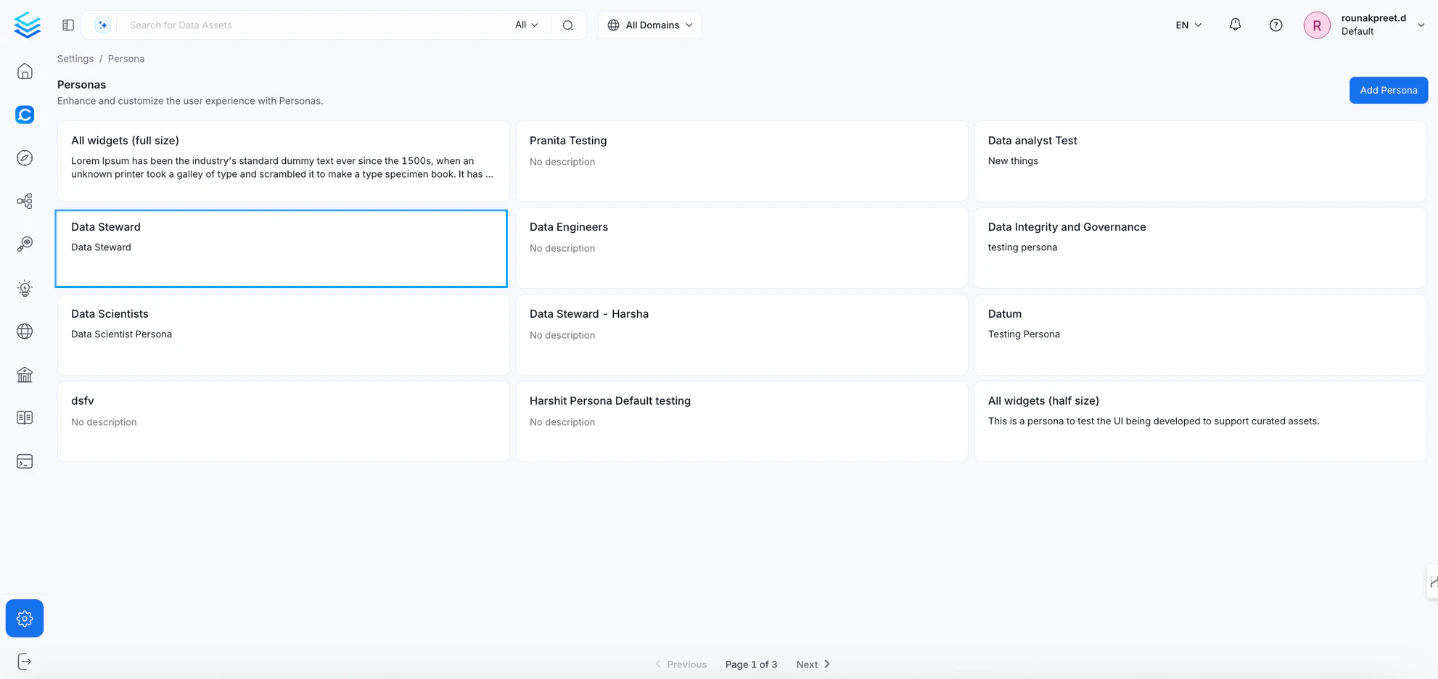Image resolution: width=1438 pixels, height=679 pixels.
Task: Open Observability key-eye sidebar icon
Action: point(25,244)
